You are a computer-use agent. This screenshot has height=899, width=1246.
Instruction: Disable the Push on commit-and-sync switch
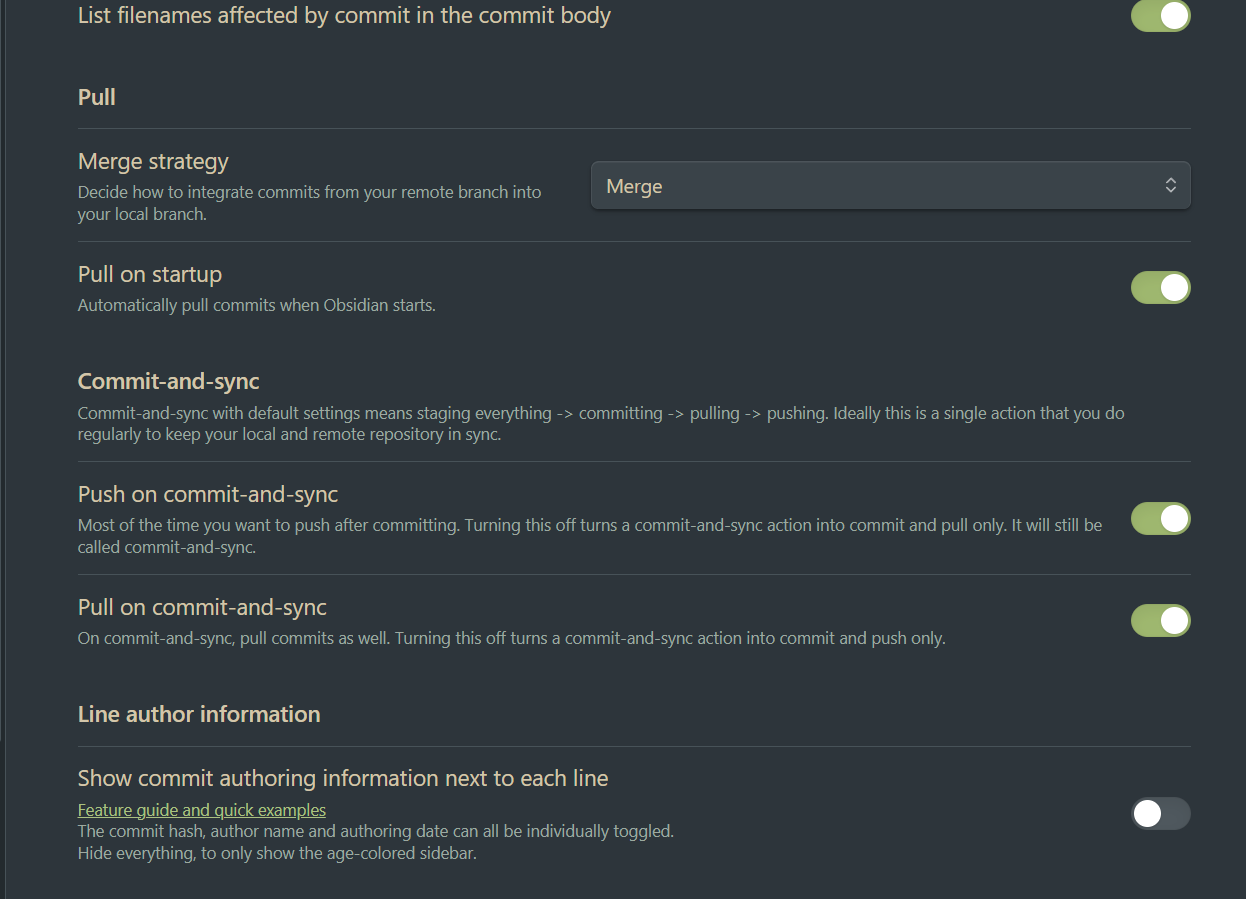(1160, 519)
